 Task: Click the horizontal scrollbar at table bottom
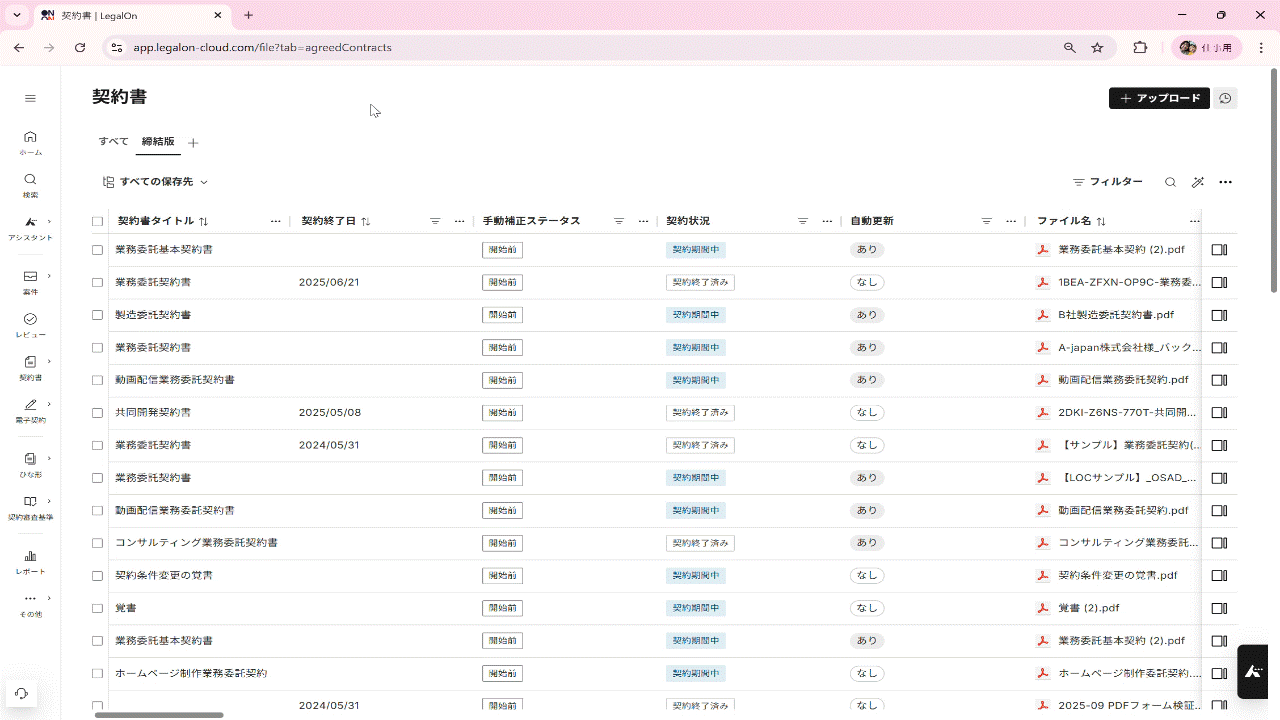[159, 715]
